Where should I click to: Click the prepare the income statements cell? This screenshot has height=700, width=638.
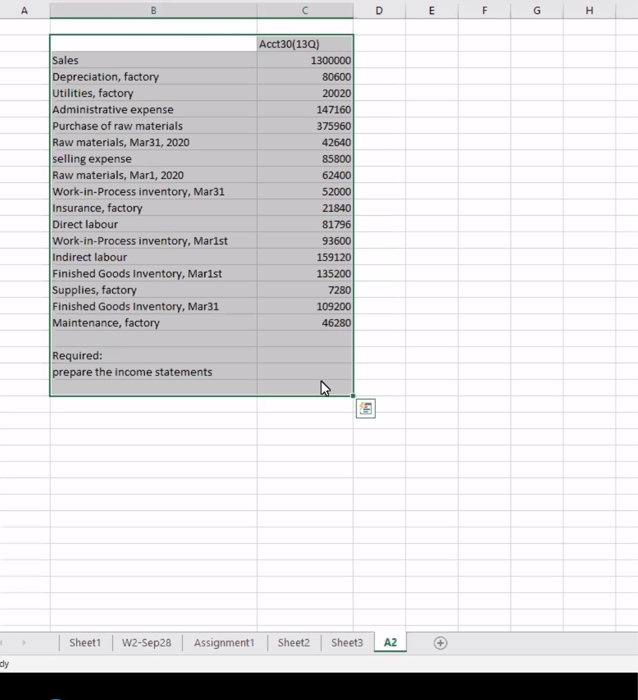(x=154, y=372)
